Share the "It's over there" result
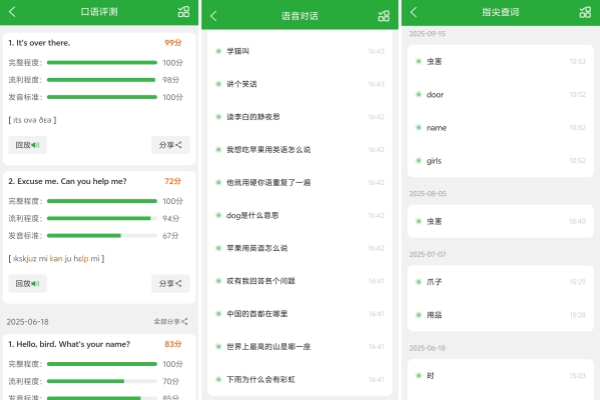This screenshot has width=600, height=400. coord(171,145)
